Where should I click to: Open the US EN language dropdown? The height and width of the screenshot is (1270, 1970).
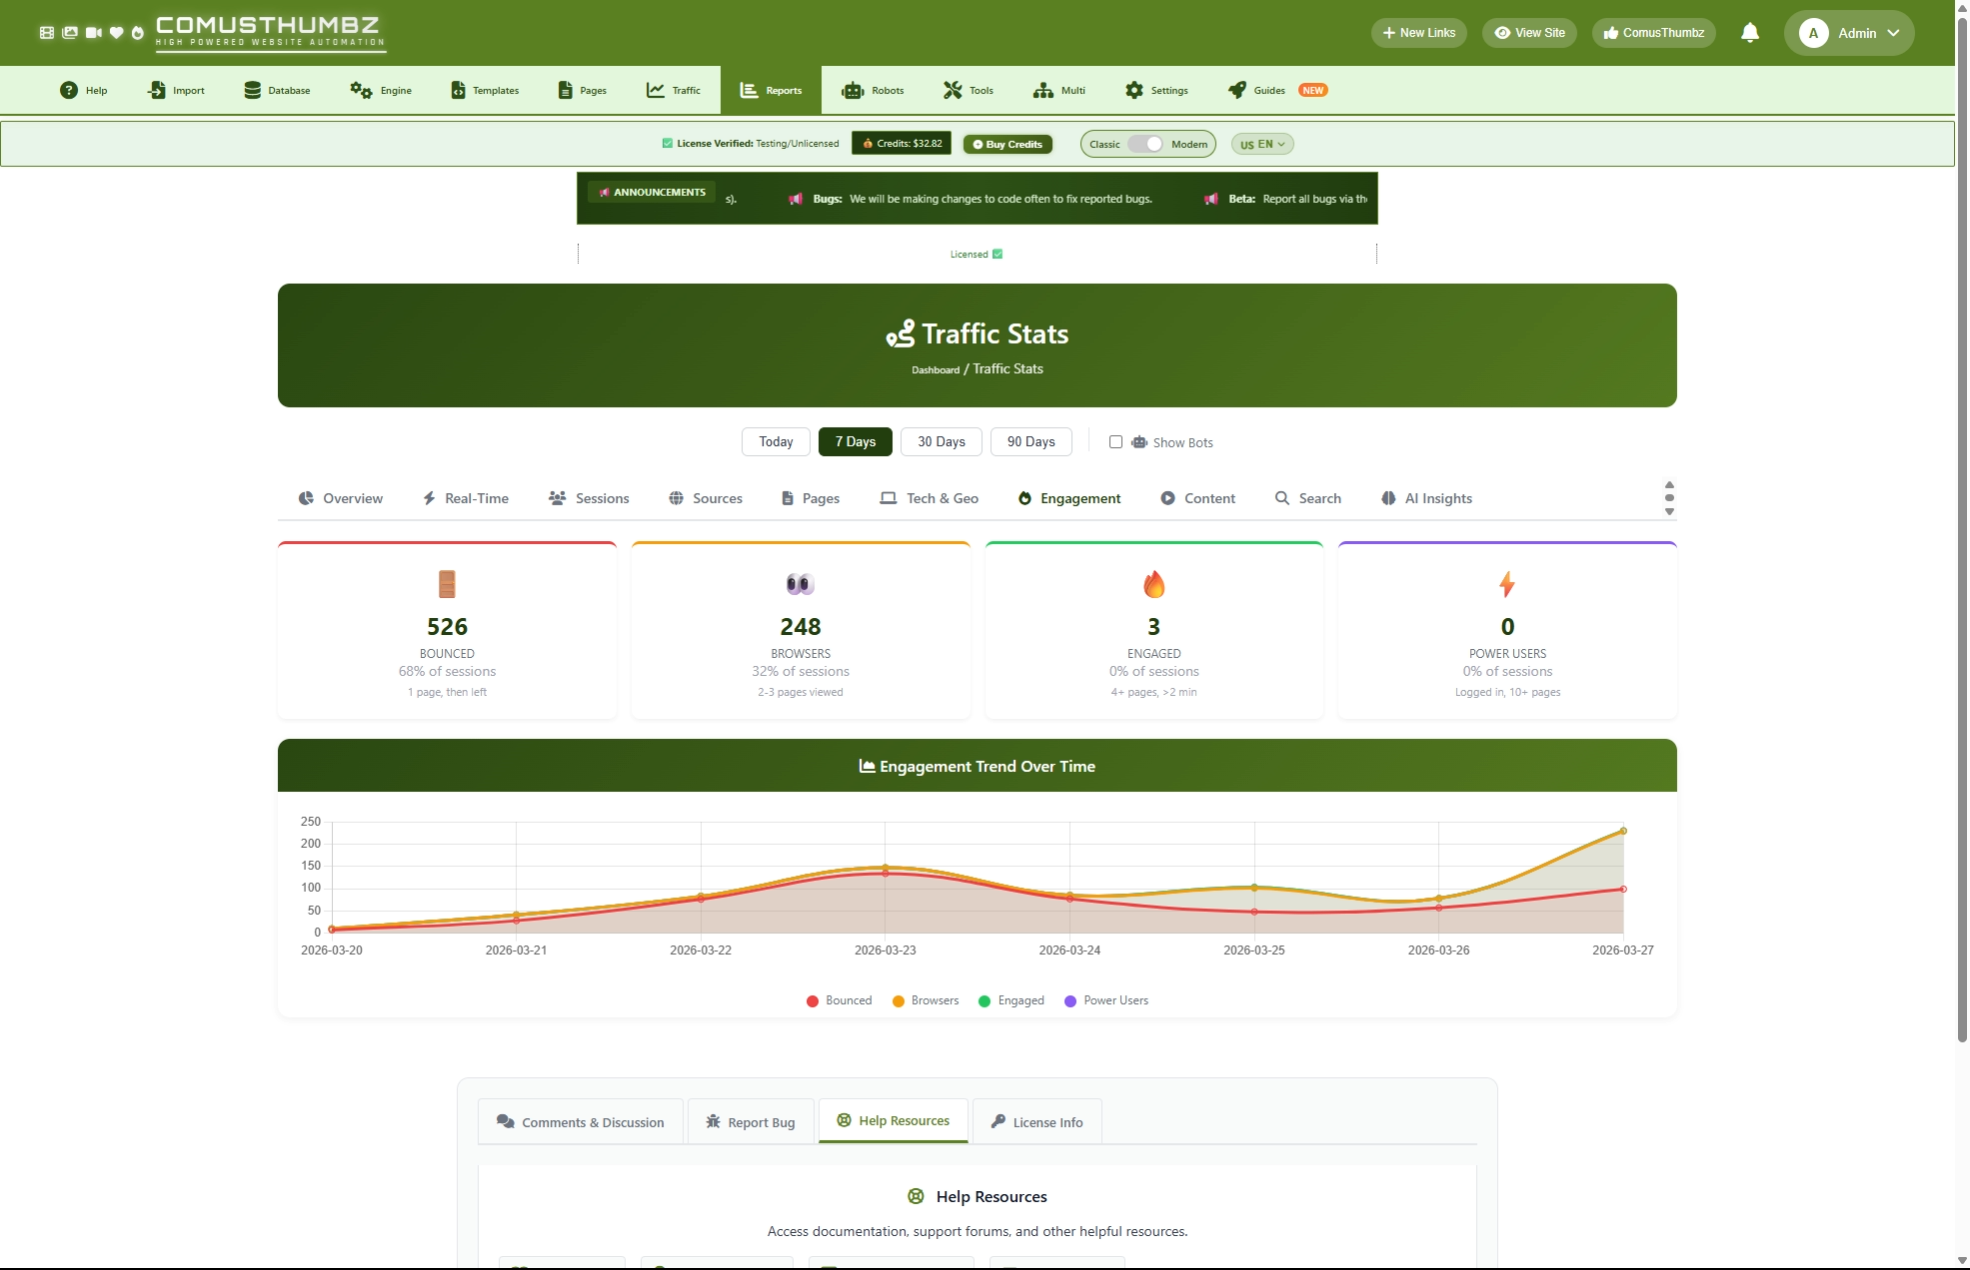tap(1261, 143)
